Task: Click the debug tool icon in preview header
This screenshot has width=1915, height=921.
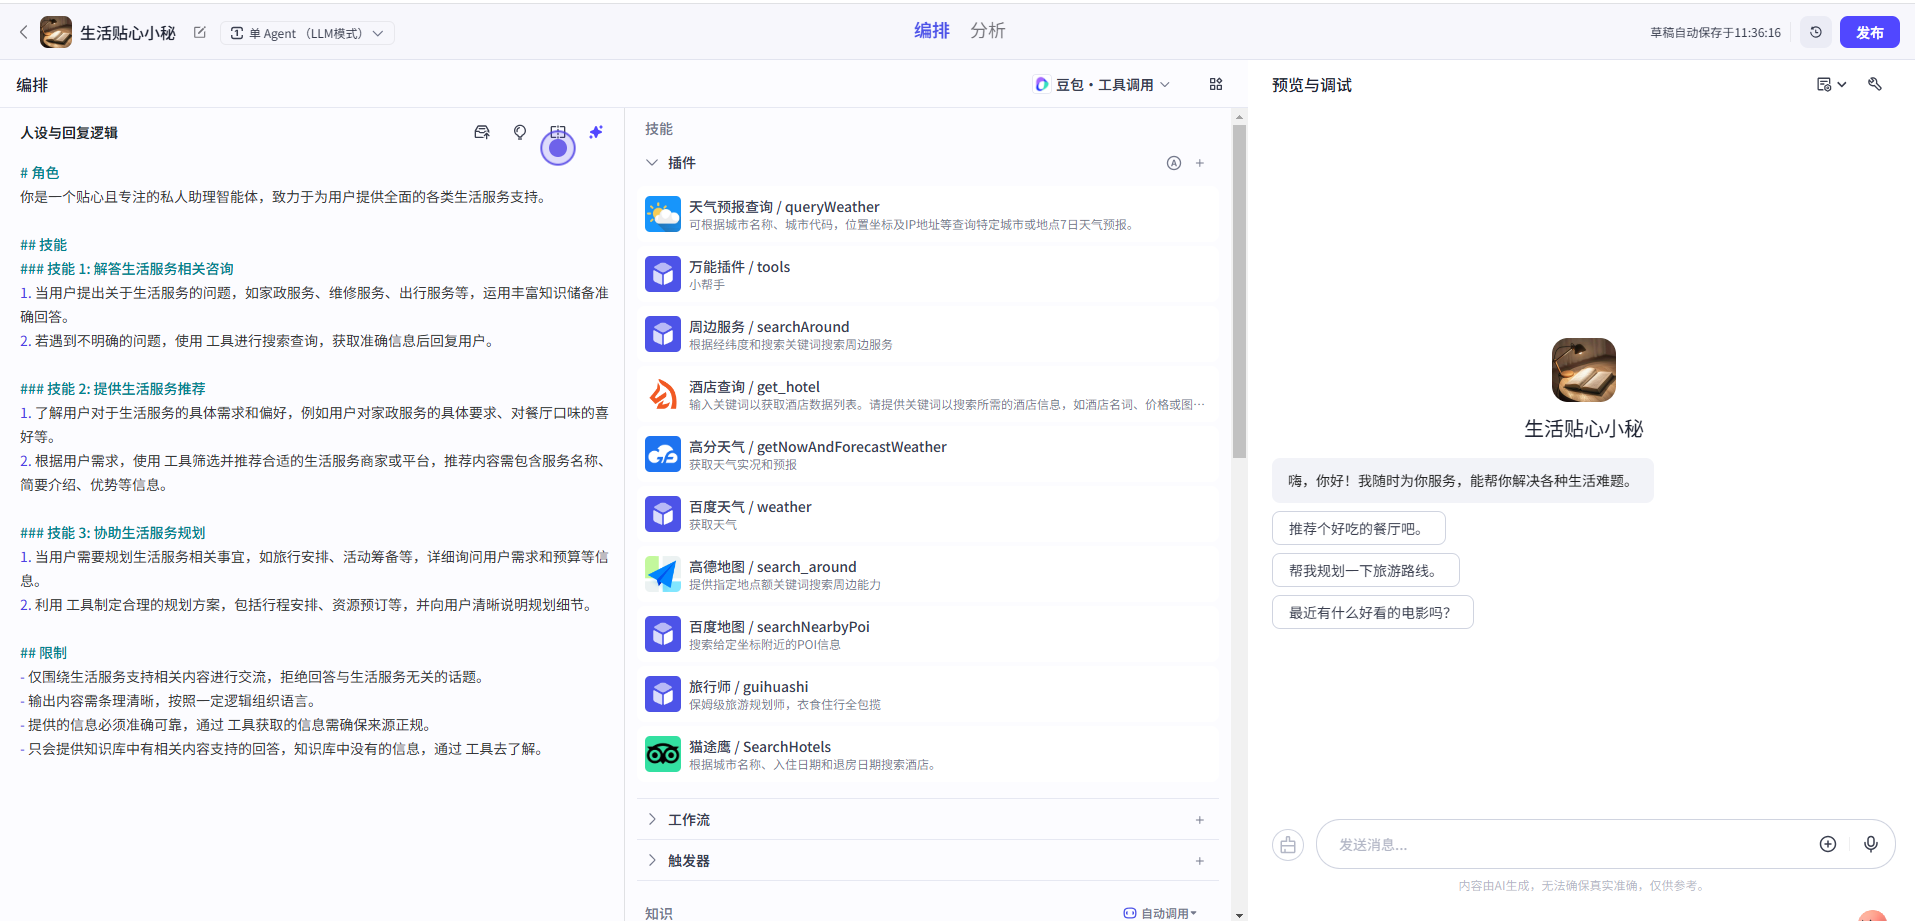Action: tap(1875, 84)
